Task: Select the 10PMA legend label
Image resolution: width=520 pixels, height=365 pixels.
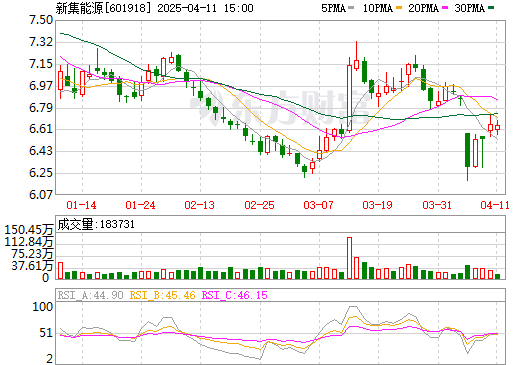Action: (378, 8)
